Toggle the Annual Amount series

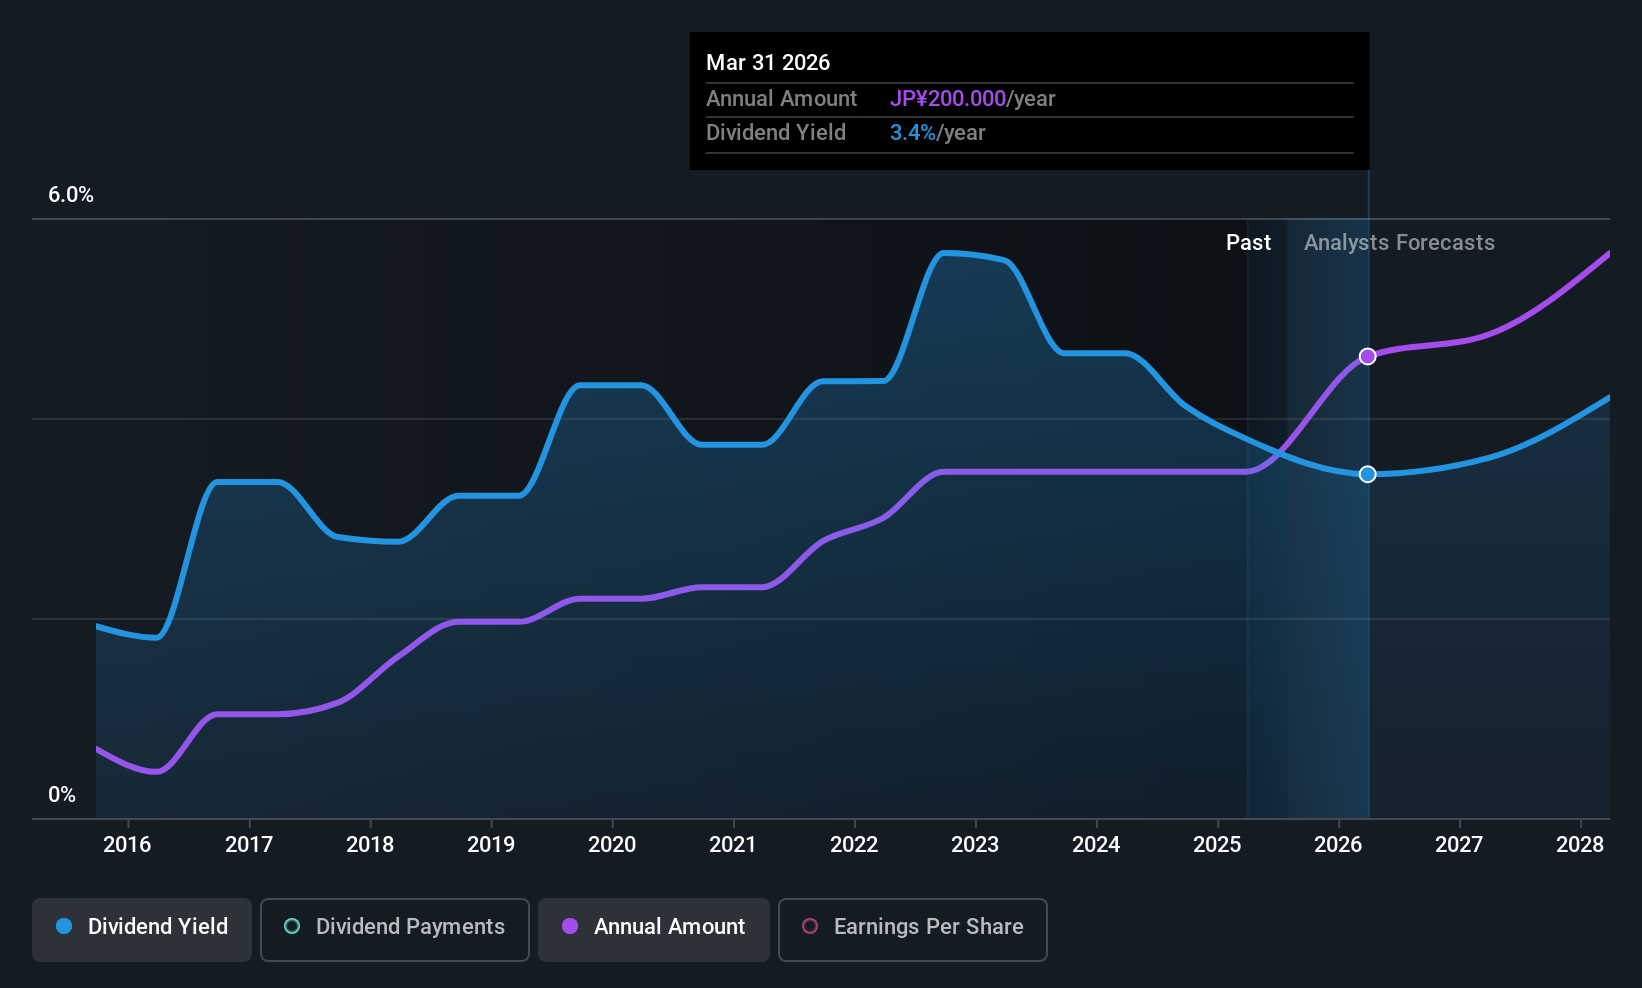654,929
